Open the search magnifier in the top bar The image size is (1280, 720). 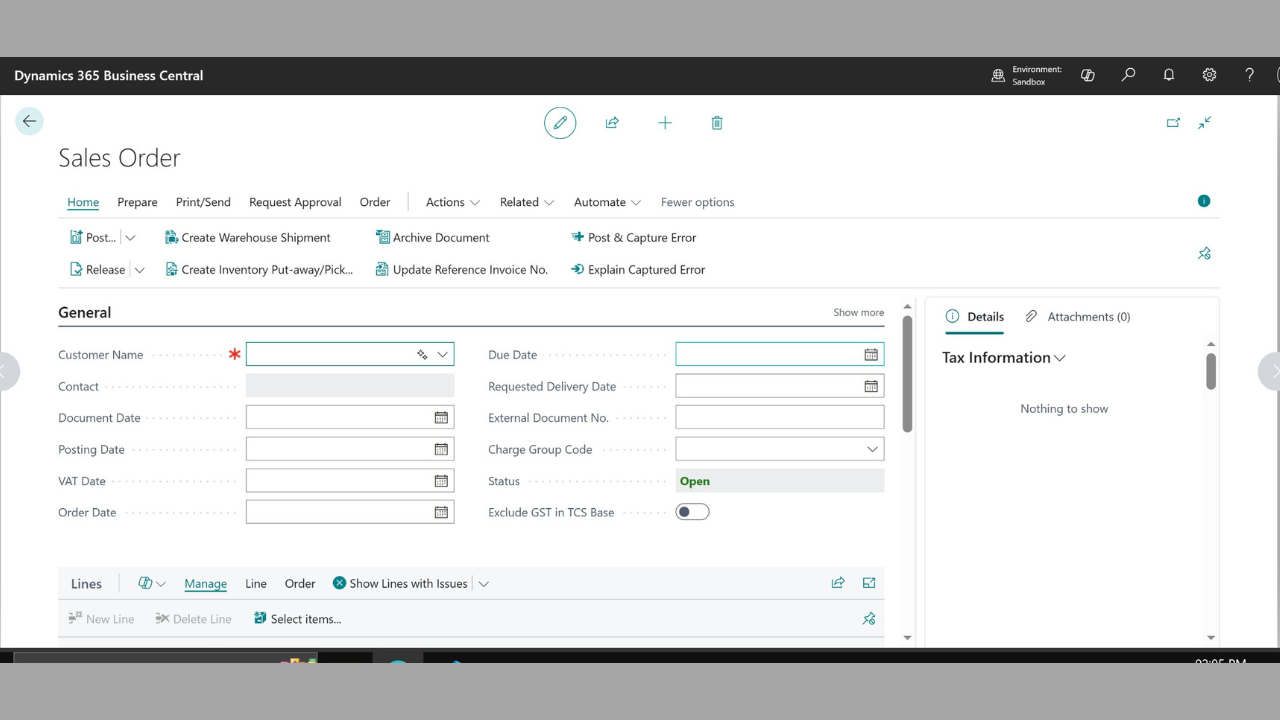1129,75
